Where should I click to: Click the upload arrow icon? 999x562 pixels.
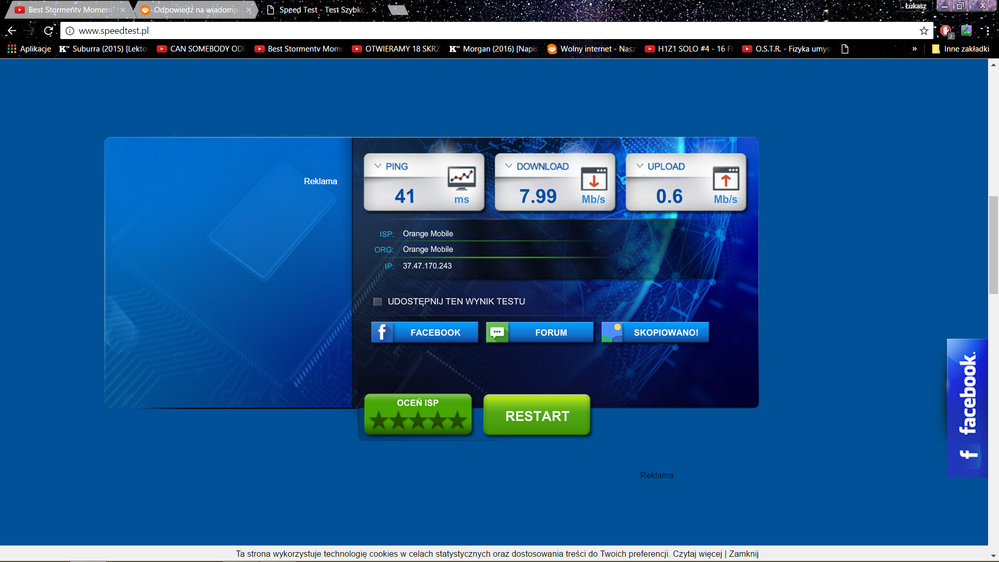tap(726, 178)
